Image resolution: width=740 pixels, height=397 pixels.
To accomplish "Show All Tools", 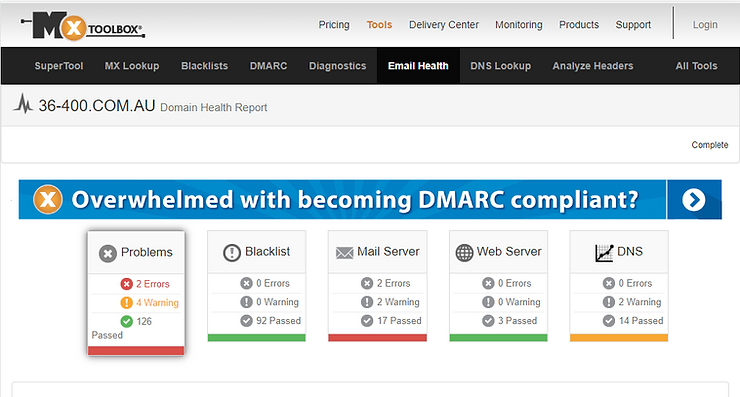I will (696, 66).
